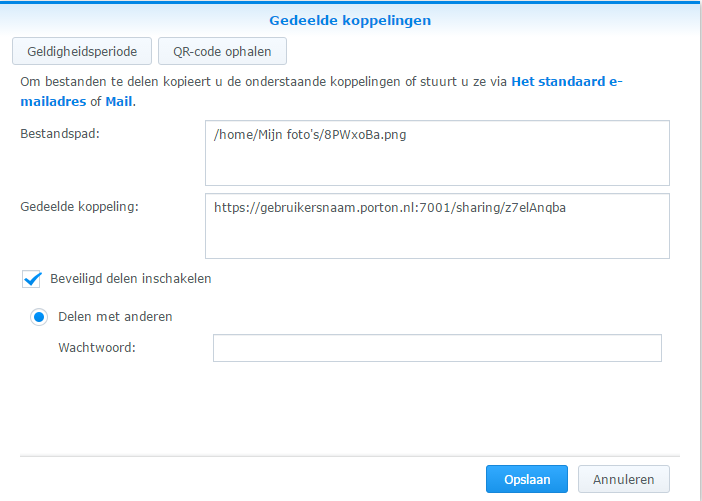Click the empty area of the Gedeelde koppeling box

coord(437,237)
